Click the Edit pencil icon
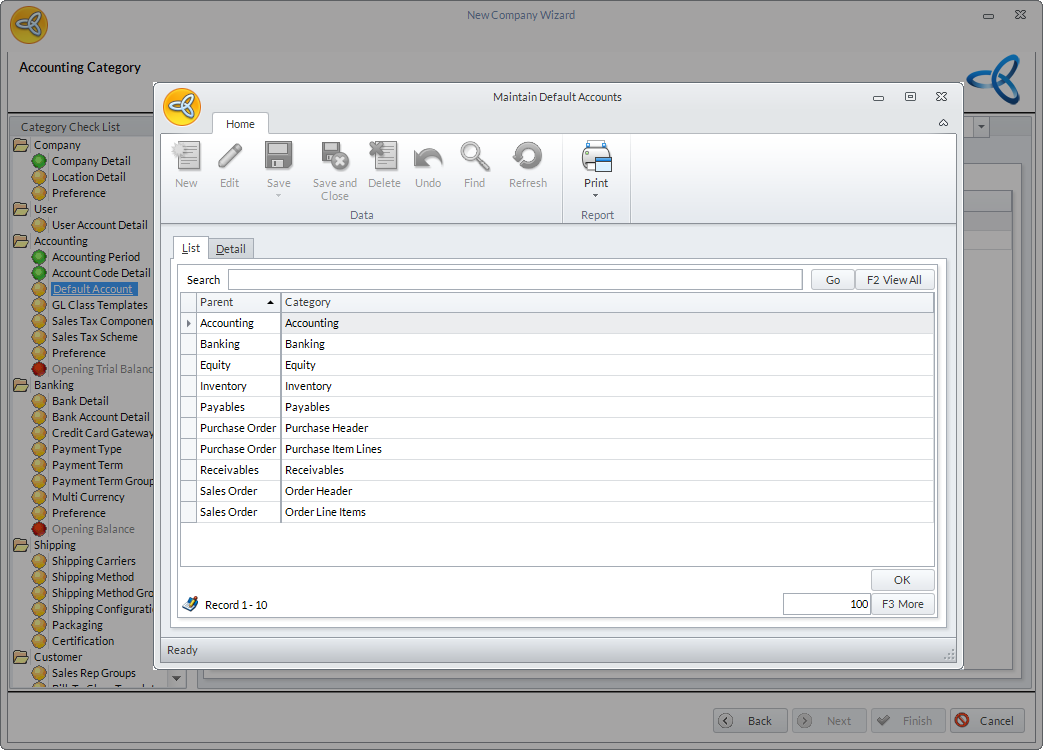Image resolution: width=1043 pixels, height=750 pixels. click(x=230, y=157)
